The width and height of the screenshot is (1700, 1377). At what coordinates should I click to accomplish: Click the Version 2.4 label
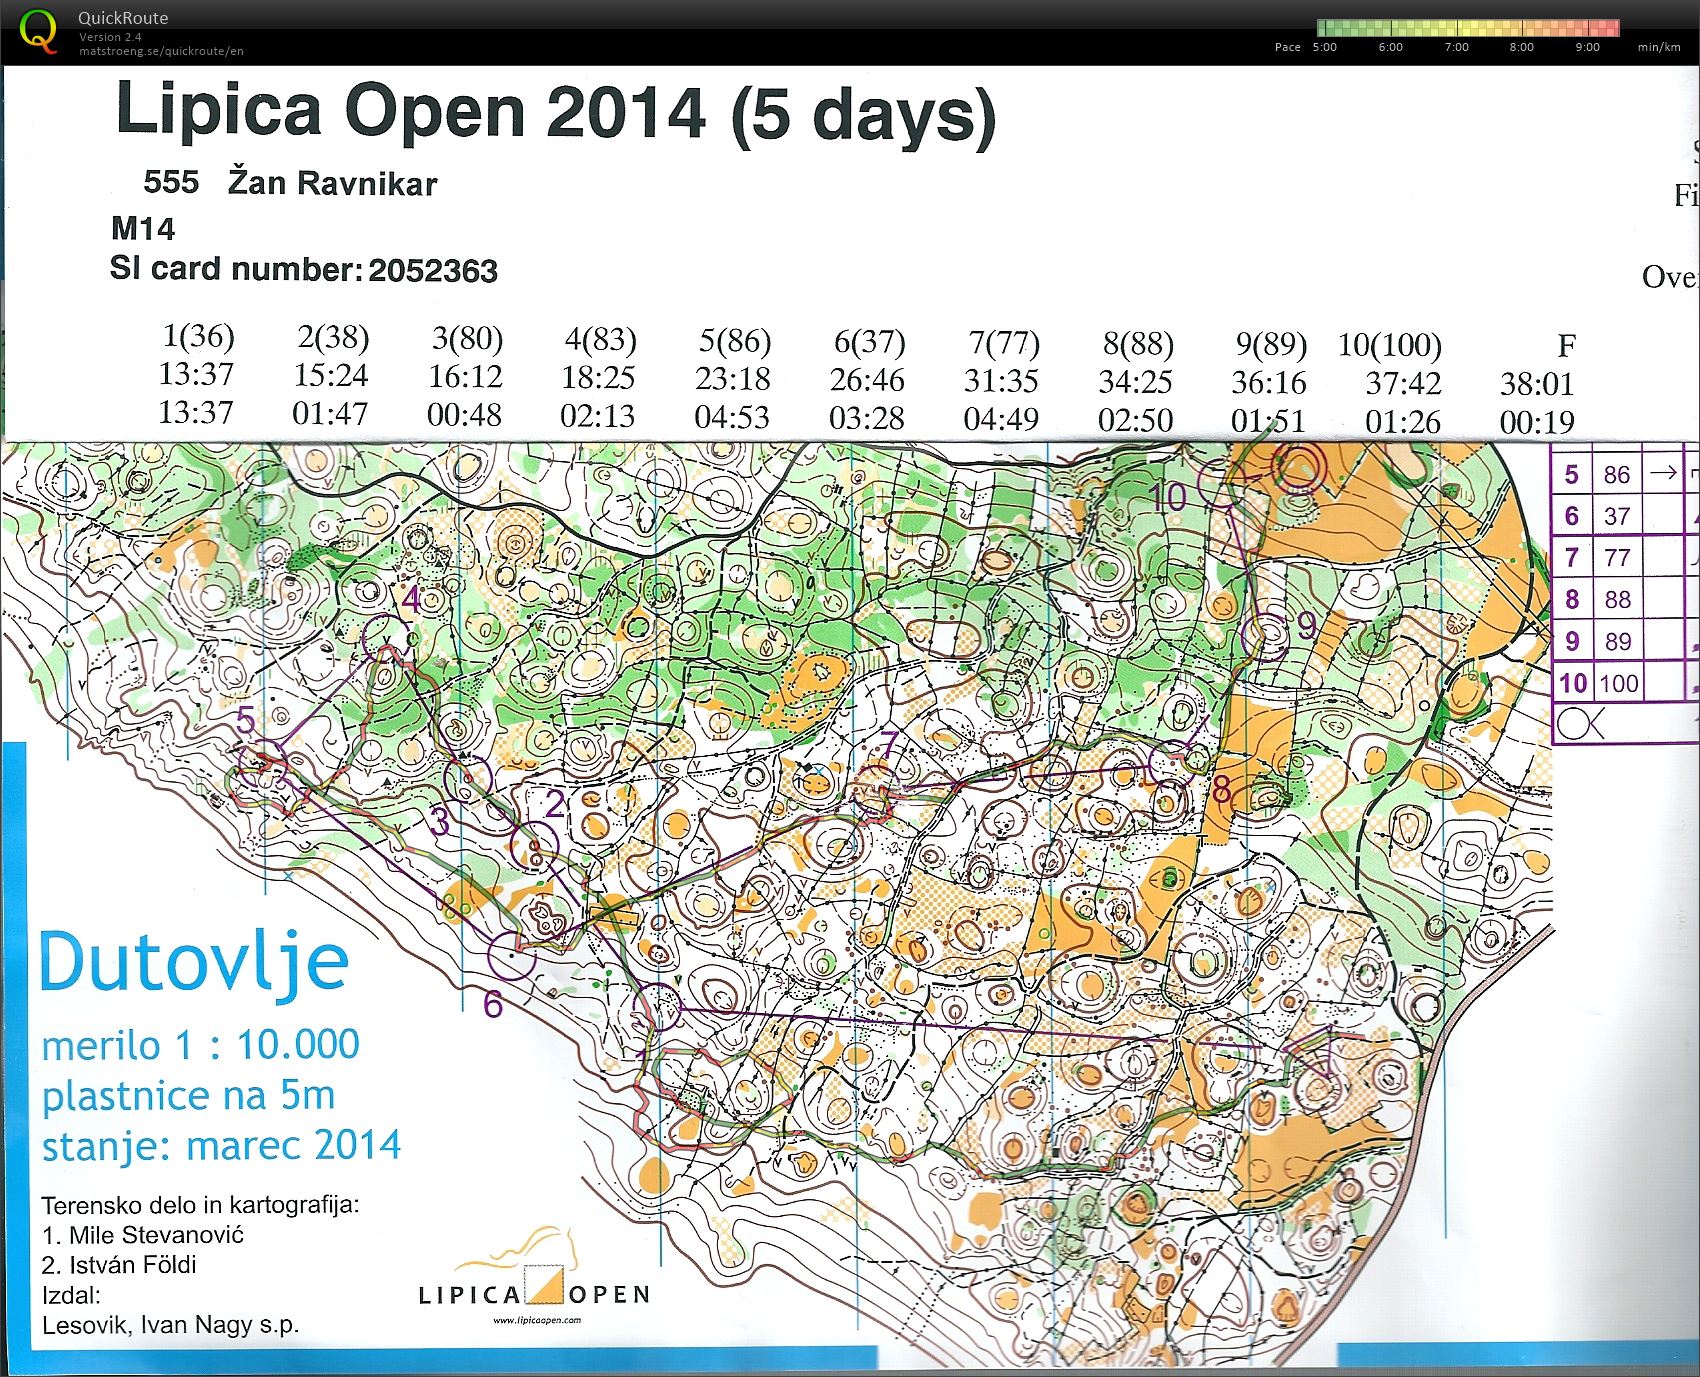pos(110,37)
